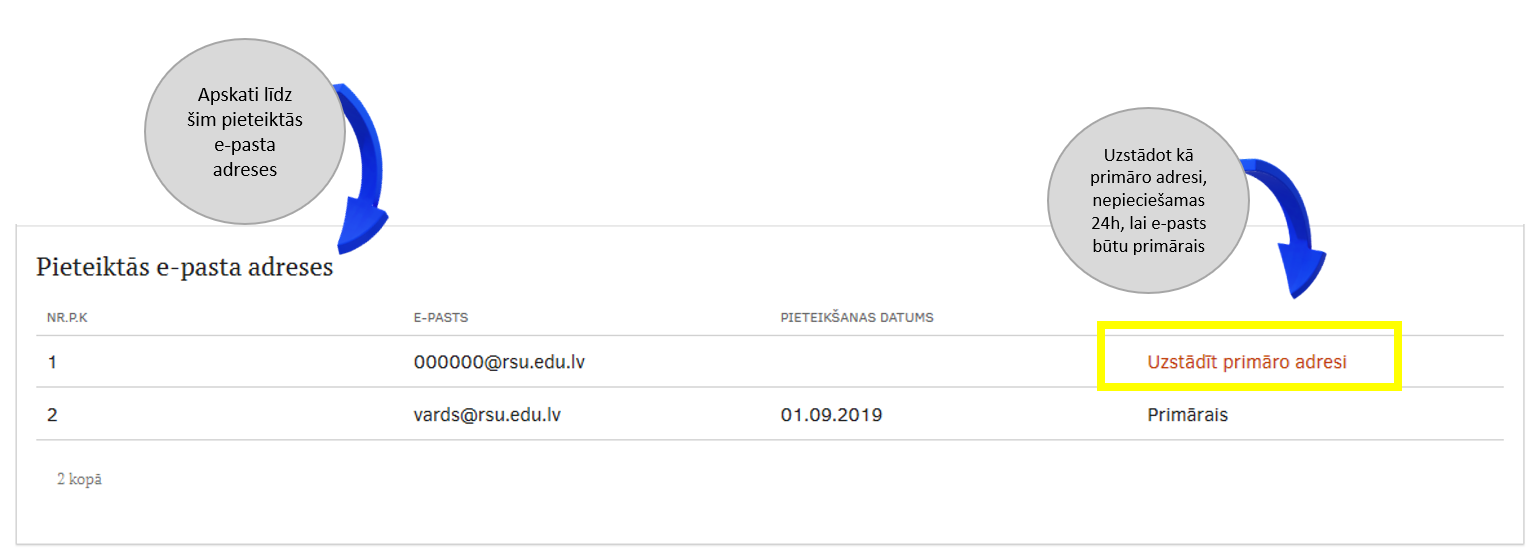Viewport: 1529px width, 549px height.
Task: Click the empty date cell of row 1
Action: pos(856,362)
